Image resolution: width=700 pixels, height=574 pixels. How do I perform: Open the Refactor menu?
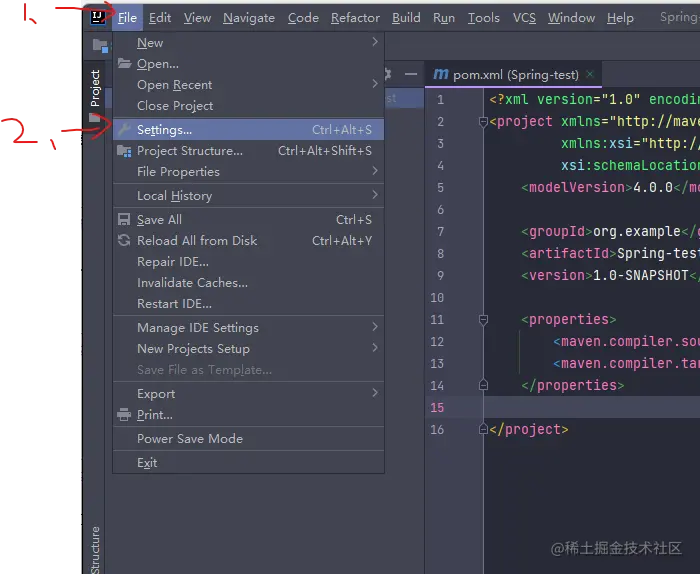(355, 18)
